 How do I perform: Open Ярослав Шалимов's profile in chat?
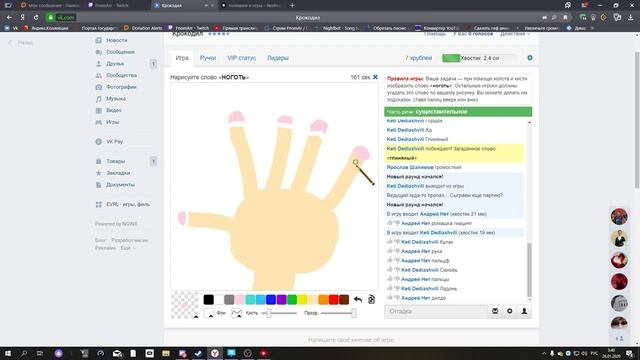[410, 167]
